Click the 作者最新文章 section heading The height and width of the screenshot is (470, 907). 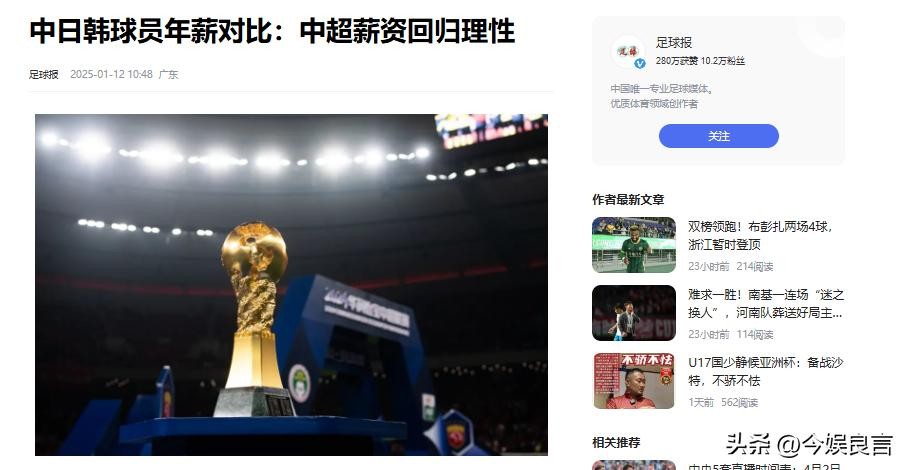coord(628,199)
